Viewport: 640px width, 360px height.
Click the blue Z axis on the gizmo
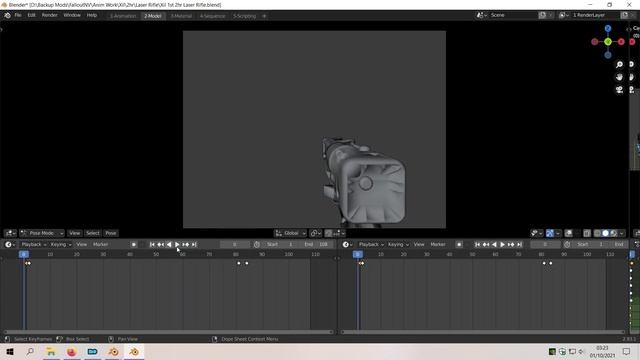pos(608,28)
